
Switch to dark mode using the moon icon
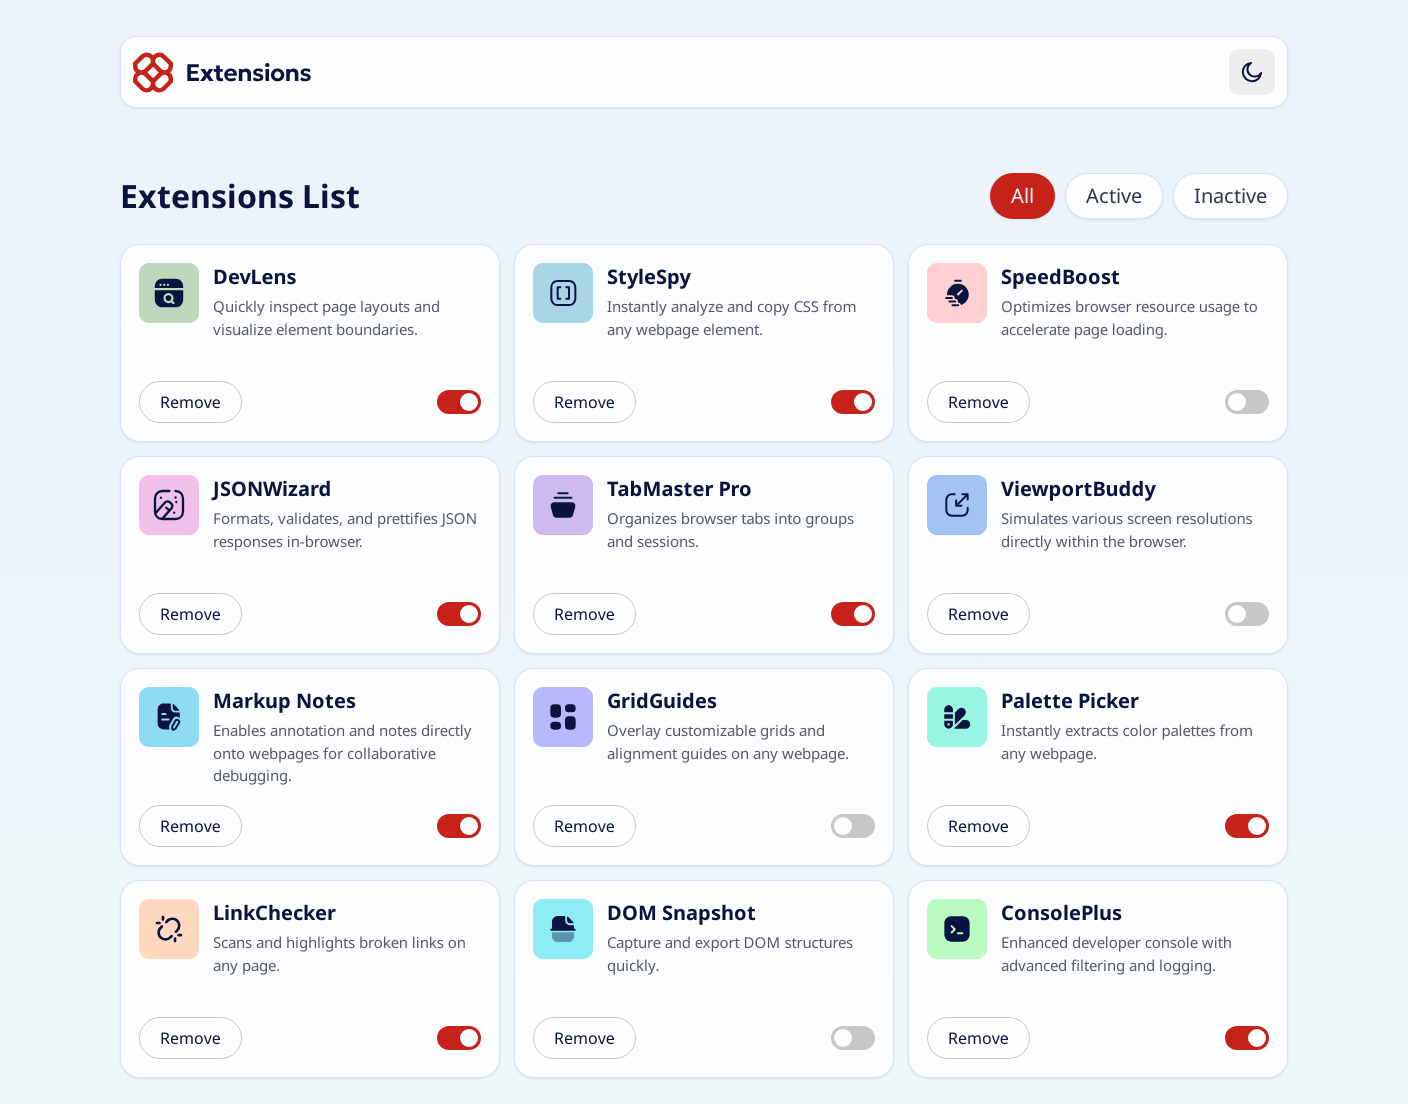(x=1251, y=72)
